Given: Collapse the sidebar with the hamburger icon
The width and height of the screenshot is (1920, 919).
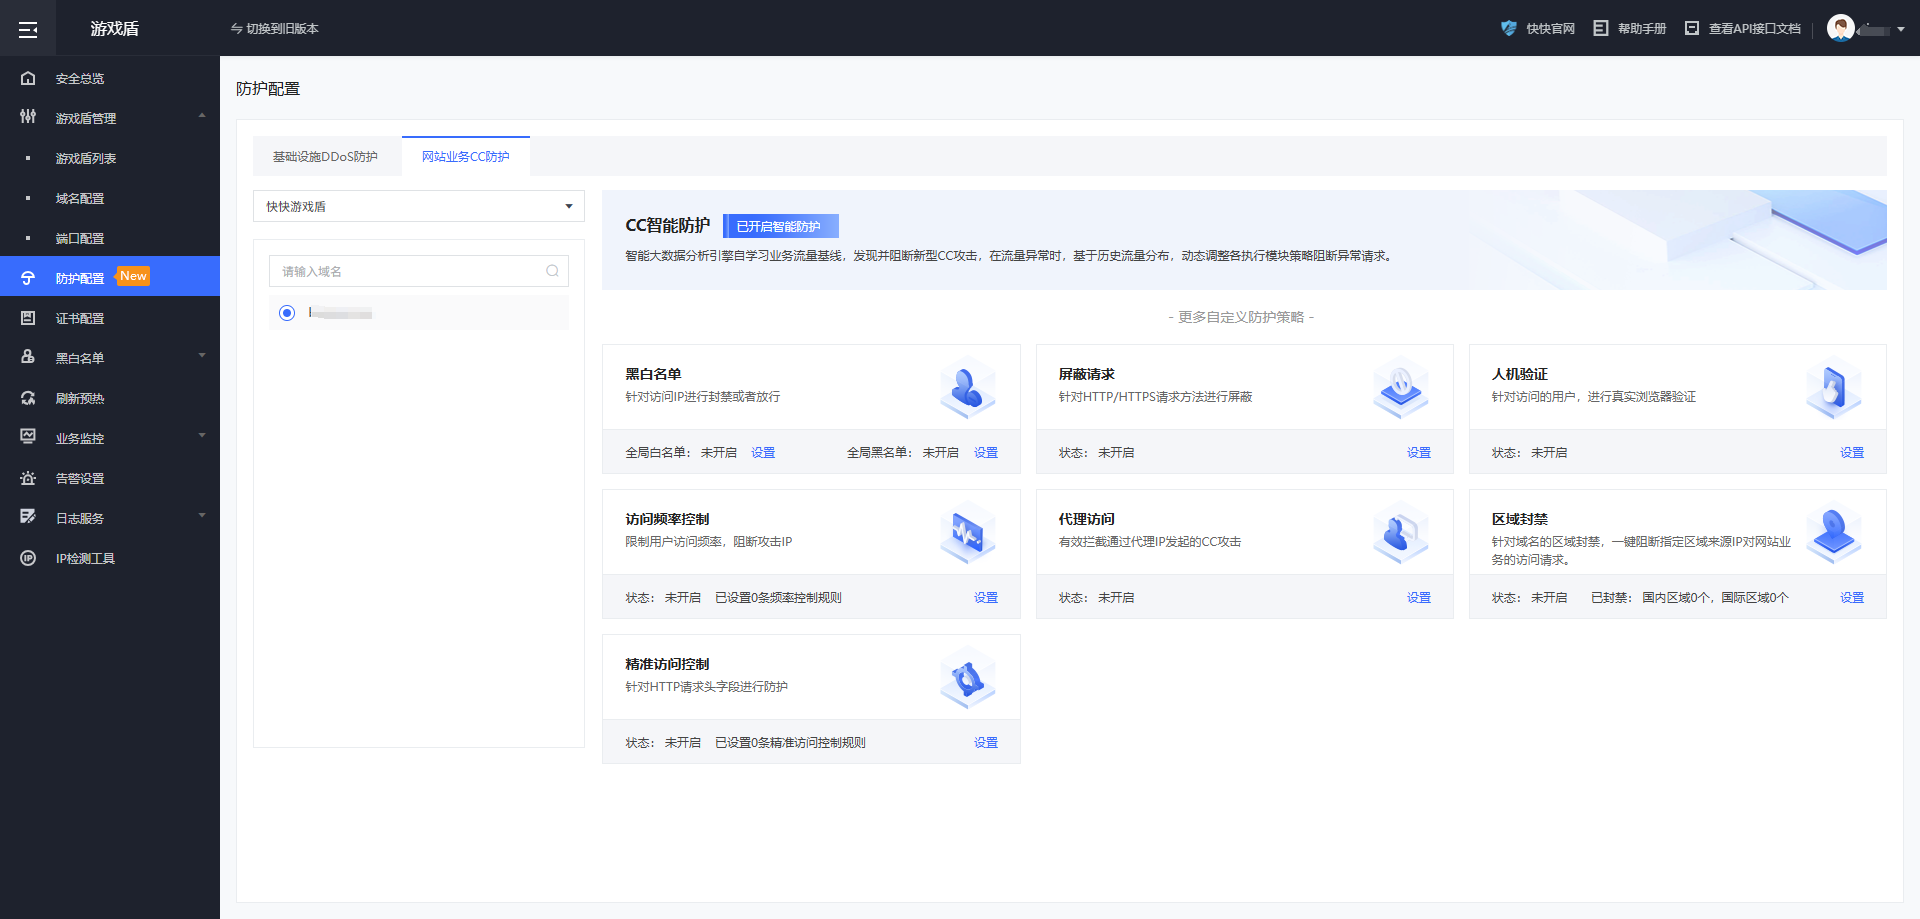Looking at the screenshot, I should (x=27, y=27).
